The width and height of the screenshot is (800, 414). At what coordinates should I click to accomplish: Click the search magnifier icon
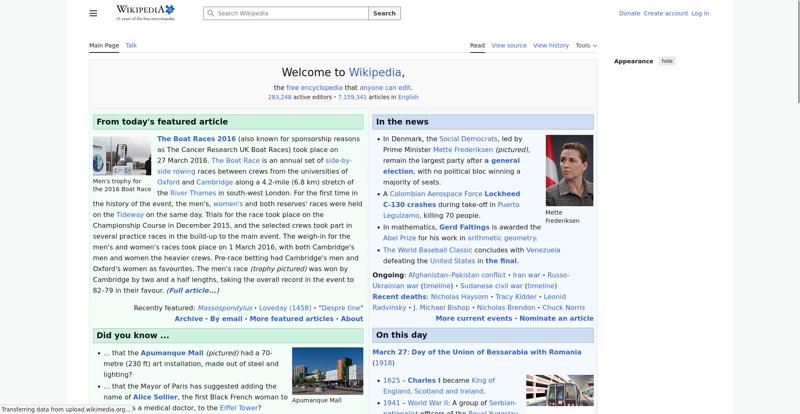pyautogui.click(x=210, y=14)
